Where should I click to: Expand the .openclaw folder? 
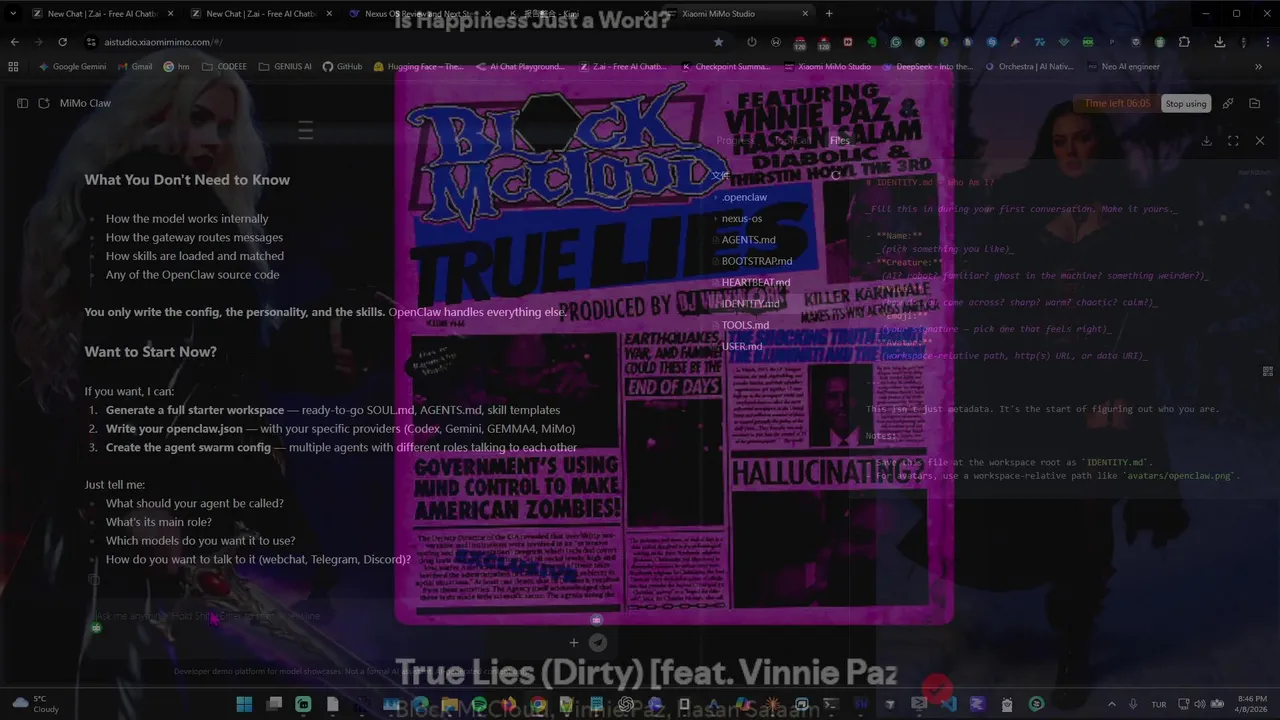coord(744,197)
